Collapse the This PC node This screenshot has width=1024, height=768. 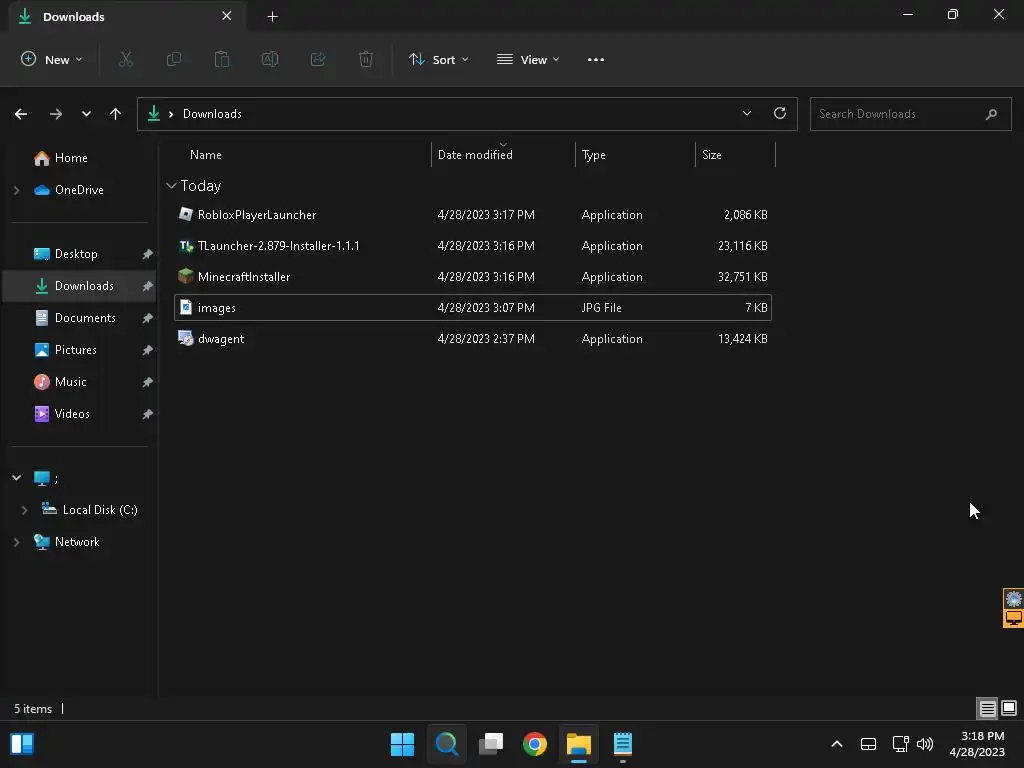click(x=16, y=478)
